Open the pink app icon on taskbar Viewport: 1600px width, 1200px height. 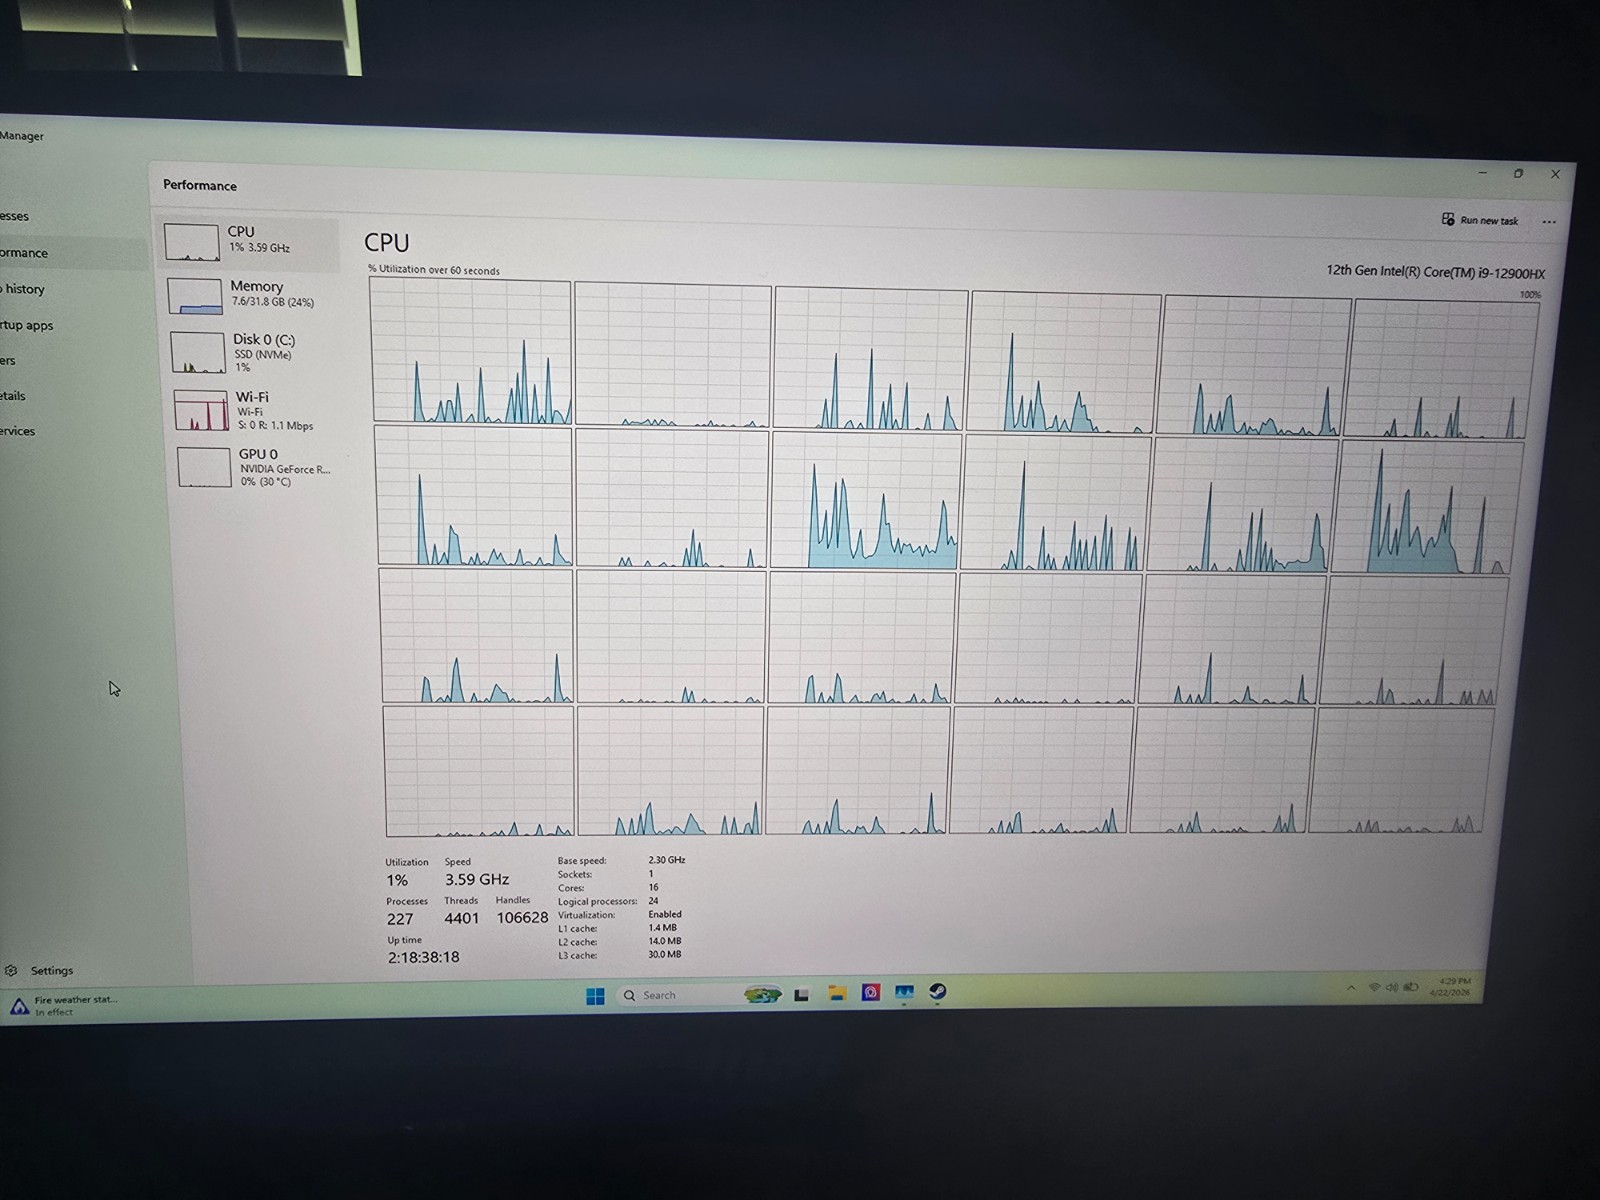(871, 993)
